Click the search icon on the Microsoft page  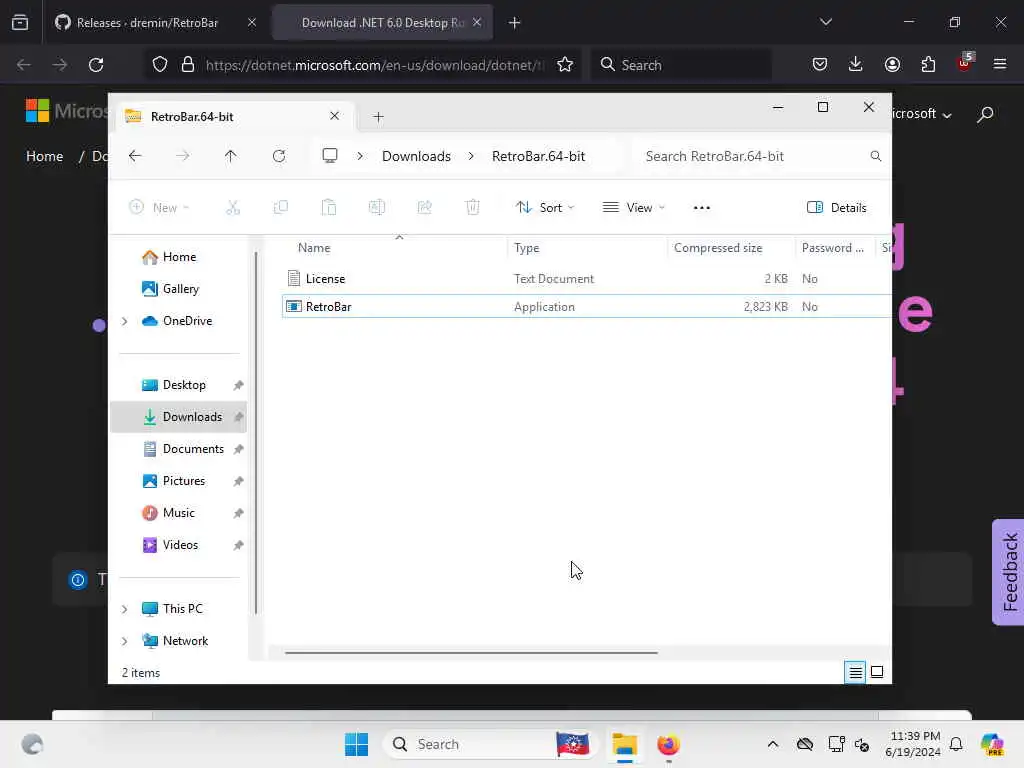[x=985, y=114]
